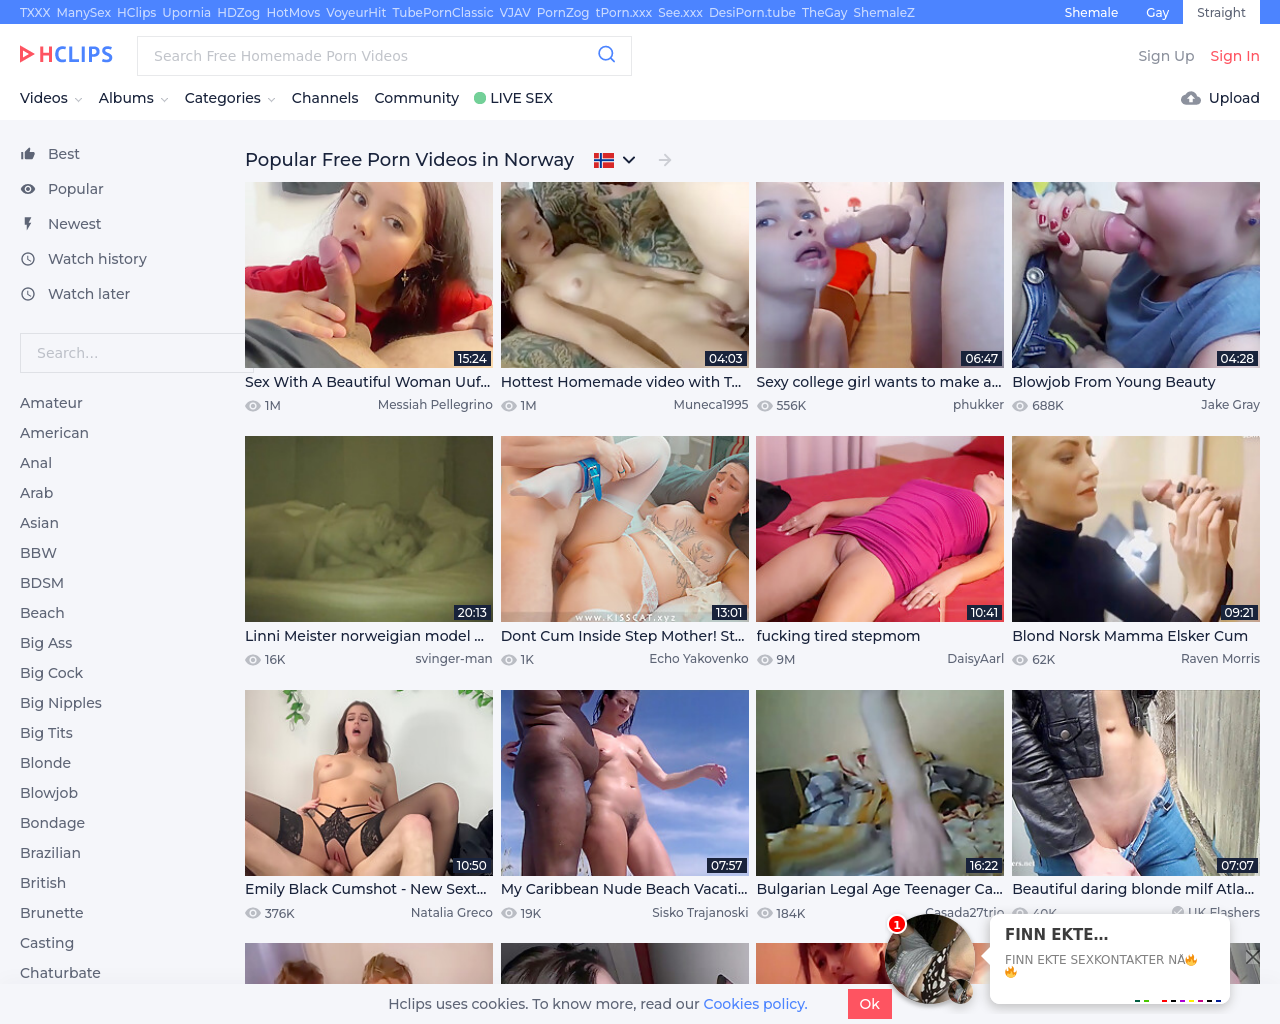Screen dimensions: 1280x1024
Task: Open the Community menu item
Action: 417,98
